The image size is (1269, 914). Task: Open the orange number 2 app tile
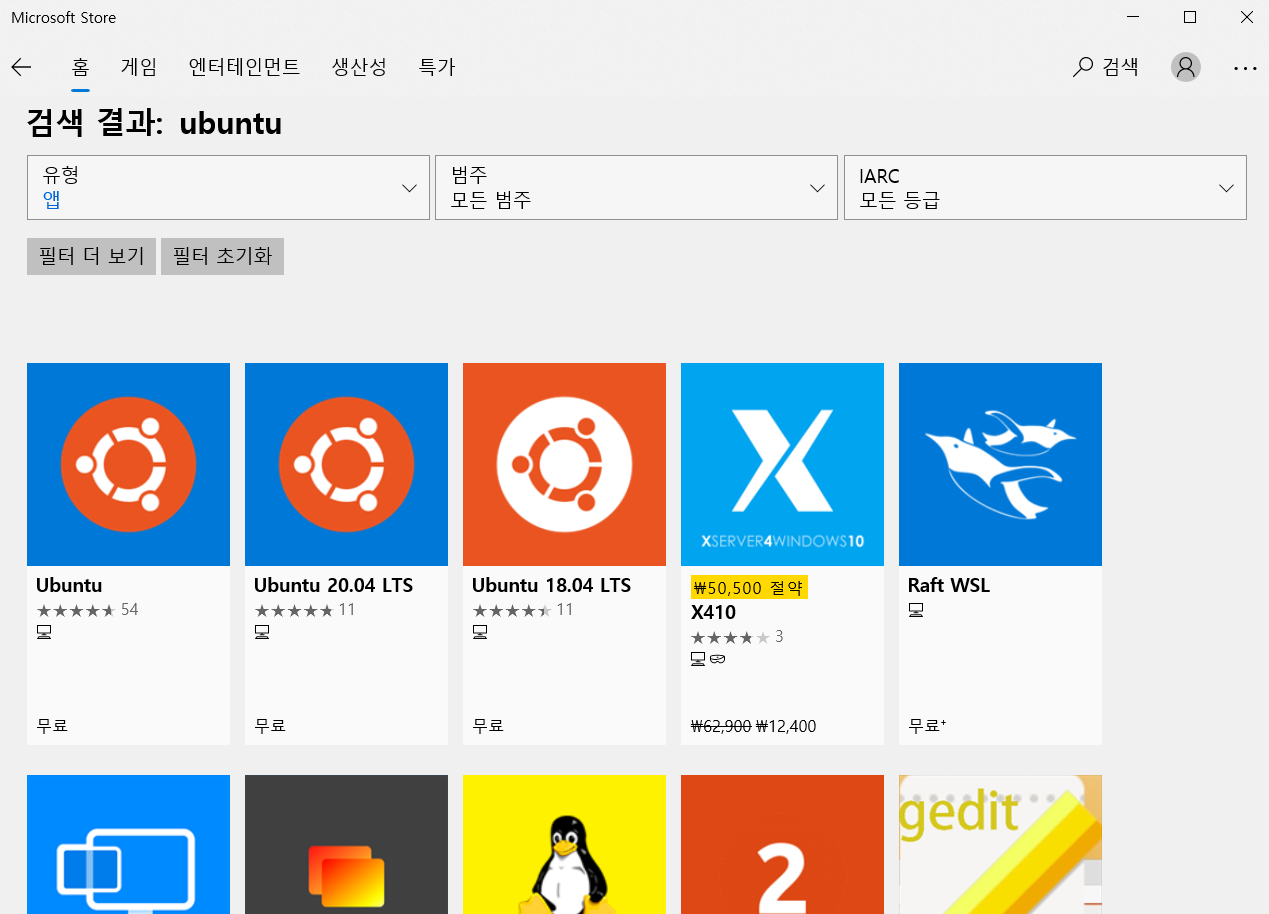coord(782,844)
